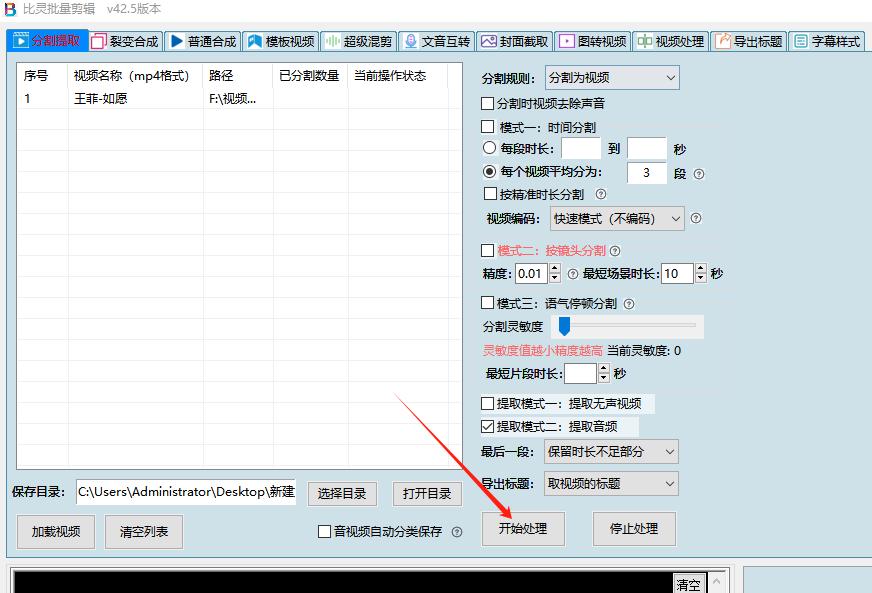Switch to the 字幕样式 tab
The height and width of the screenshot is (593, 872).
(830, 41)
